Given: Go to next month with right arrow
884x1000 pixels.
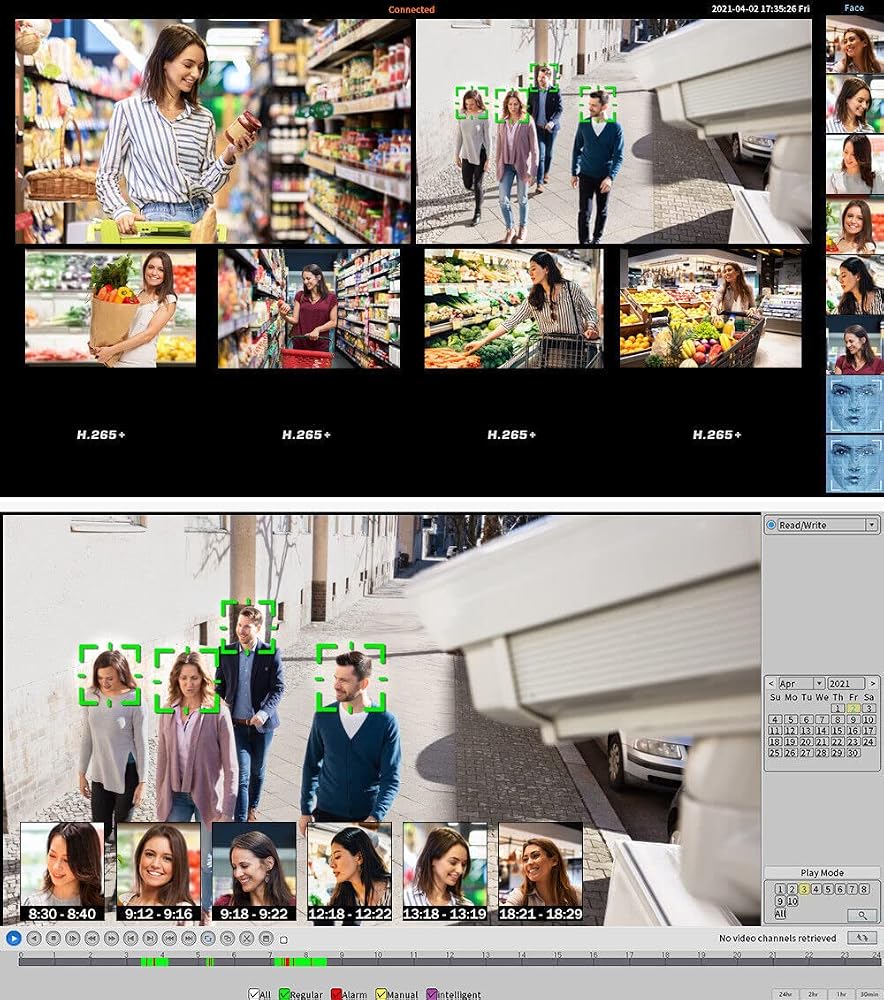Looking at the screenshot, I should 873,683.
